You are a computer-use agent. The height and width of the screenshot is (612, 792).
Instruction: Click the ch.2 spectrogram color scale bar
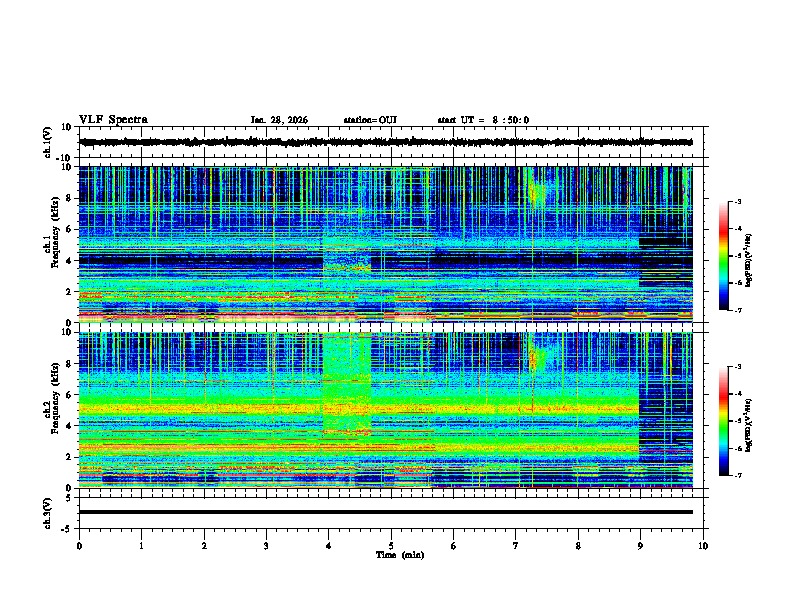coord(723,421)
